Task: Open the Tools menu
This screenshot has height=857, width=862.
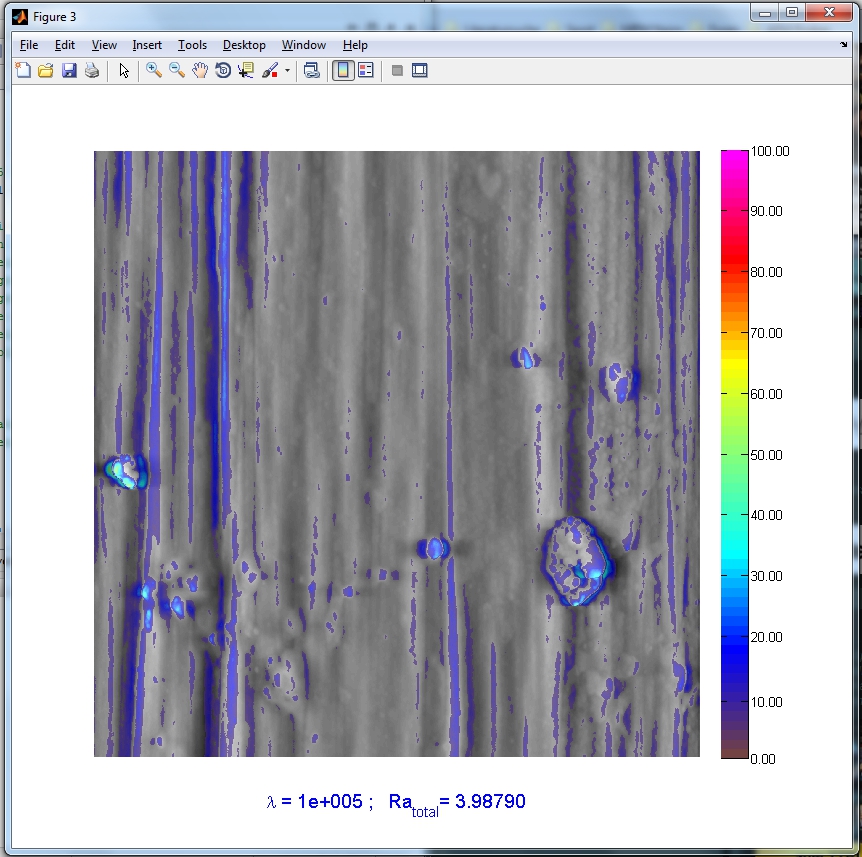Action: pos(192,45)
